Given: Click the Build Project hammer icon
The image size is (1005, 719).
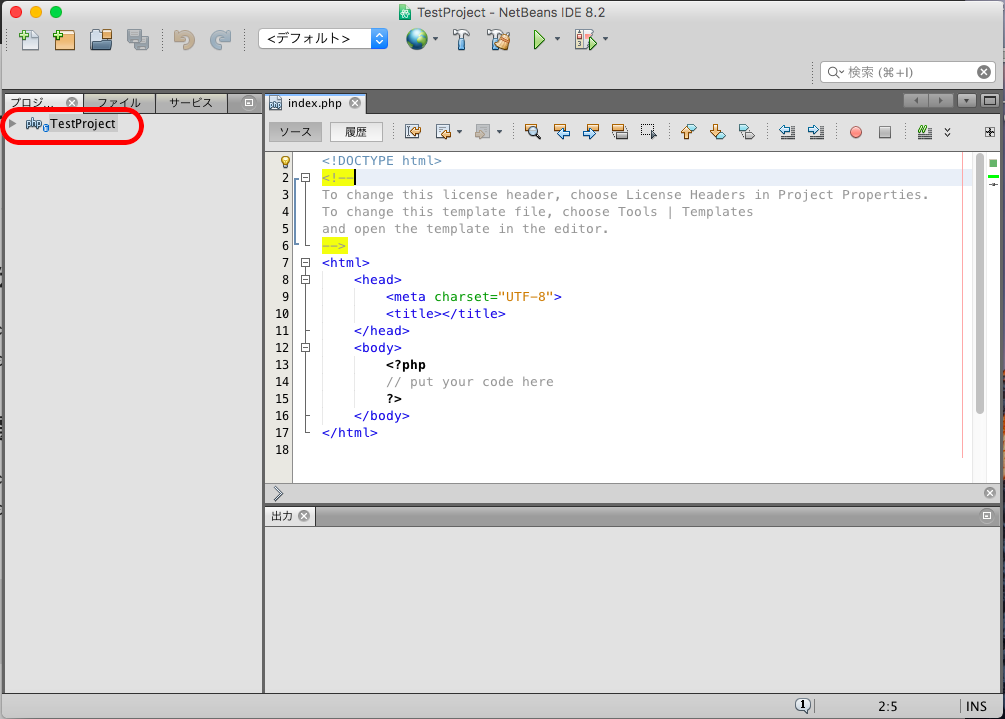Looking at the screenshot, I should coord(461,40).
